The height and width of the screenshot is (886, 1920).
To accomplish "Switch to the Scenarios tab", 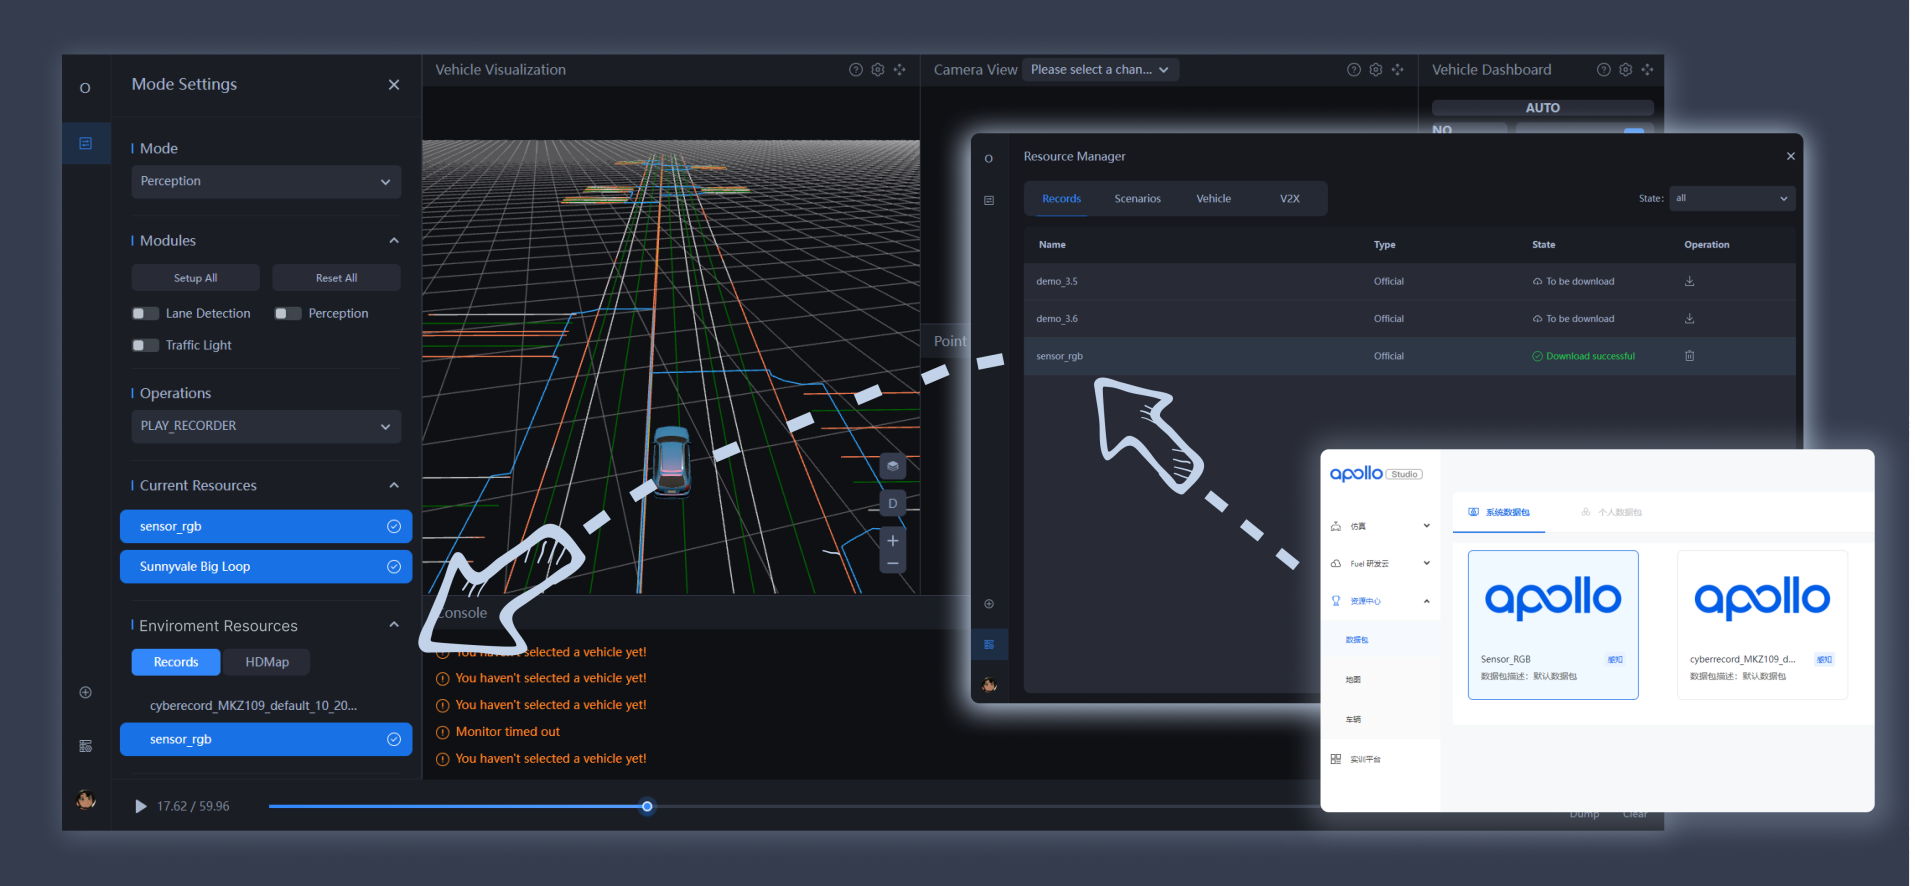I will point(1137,199).
